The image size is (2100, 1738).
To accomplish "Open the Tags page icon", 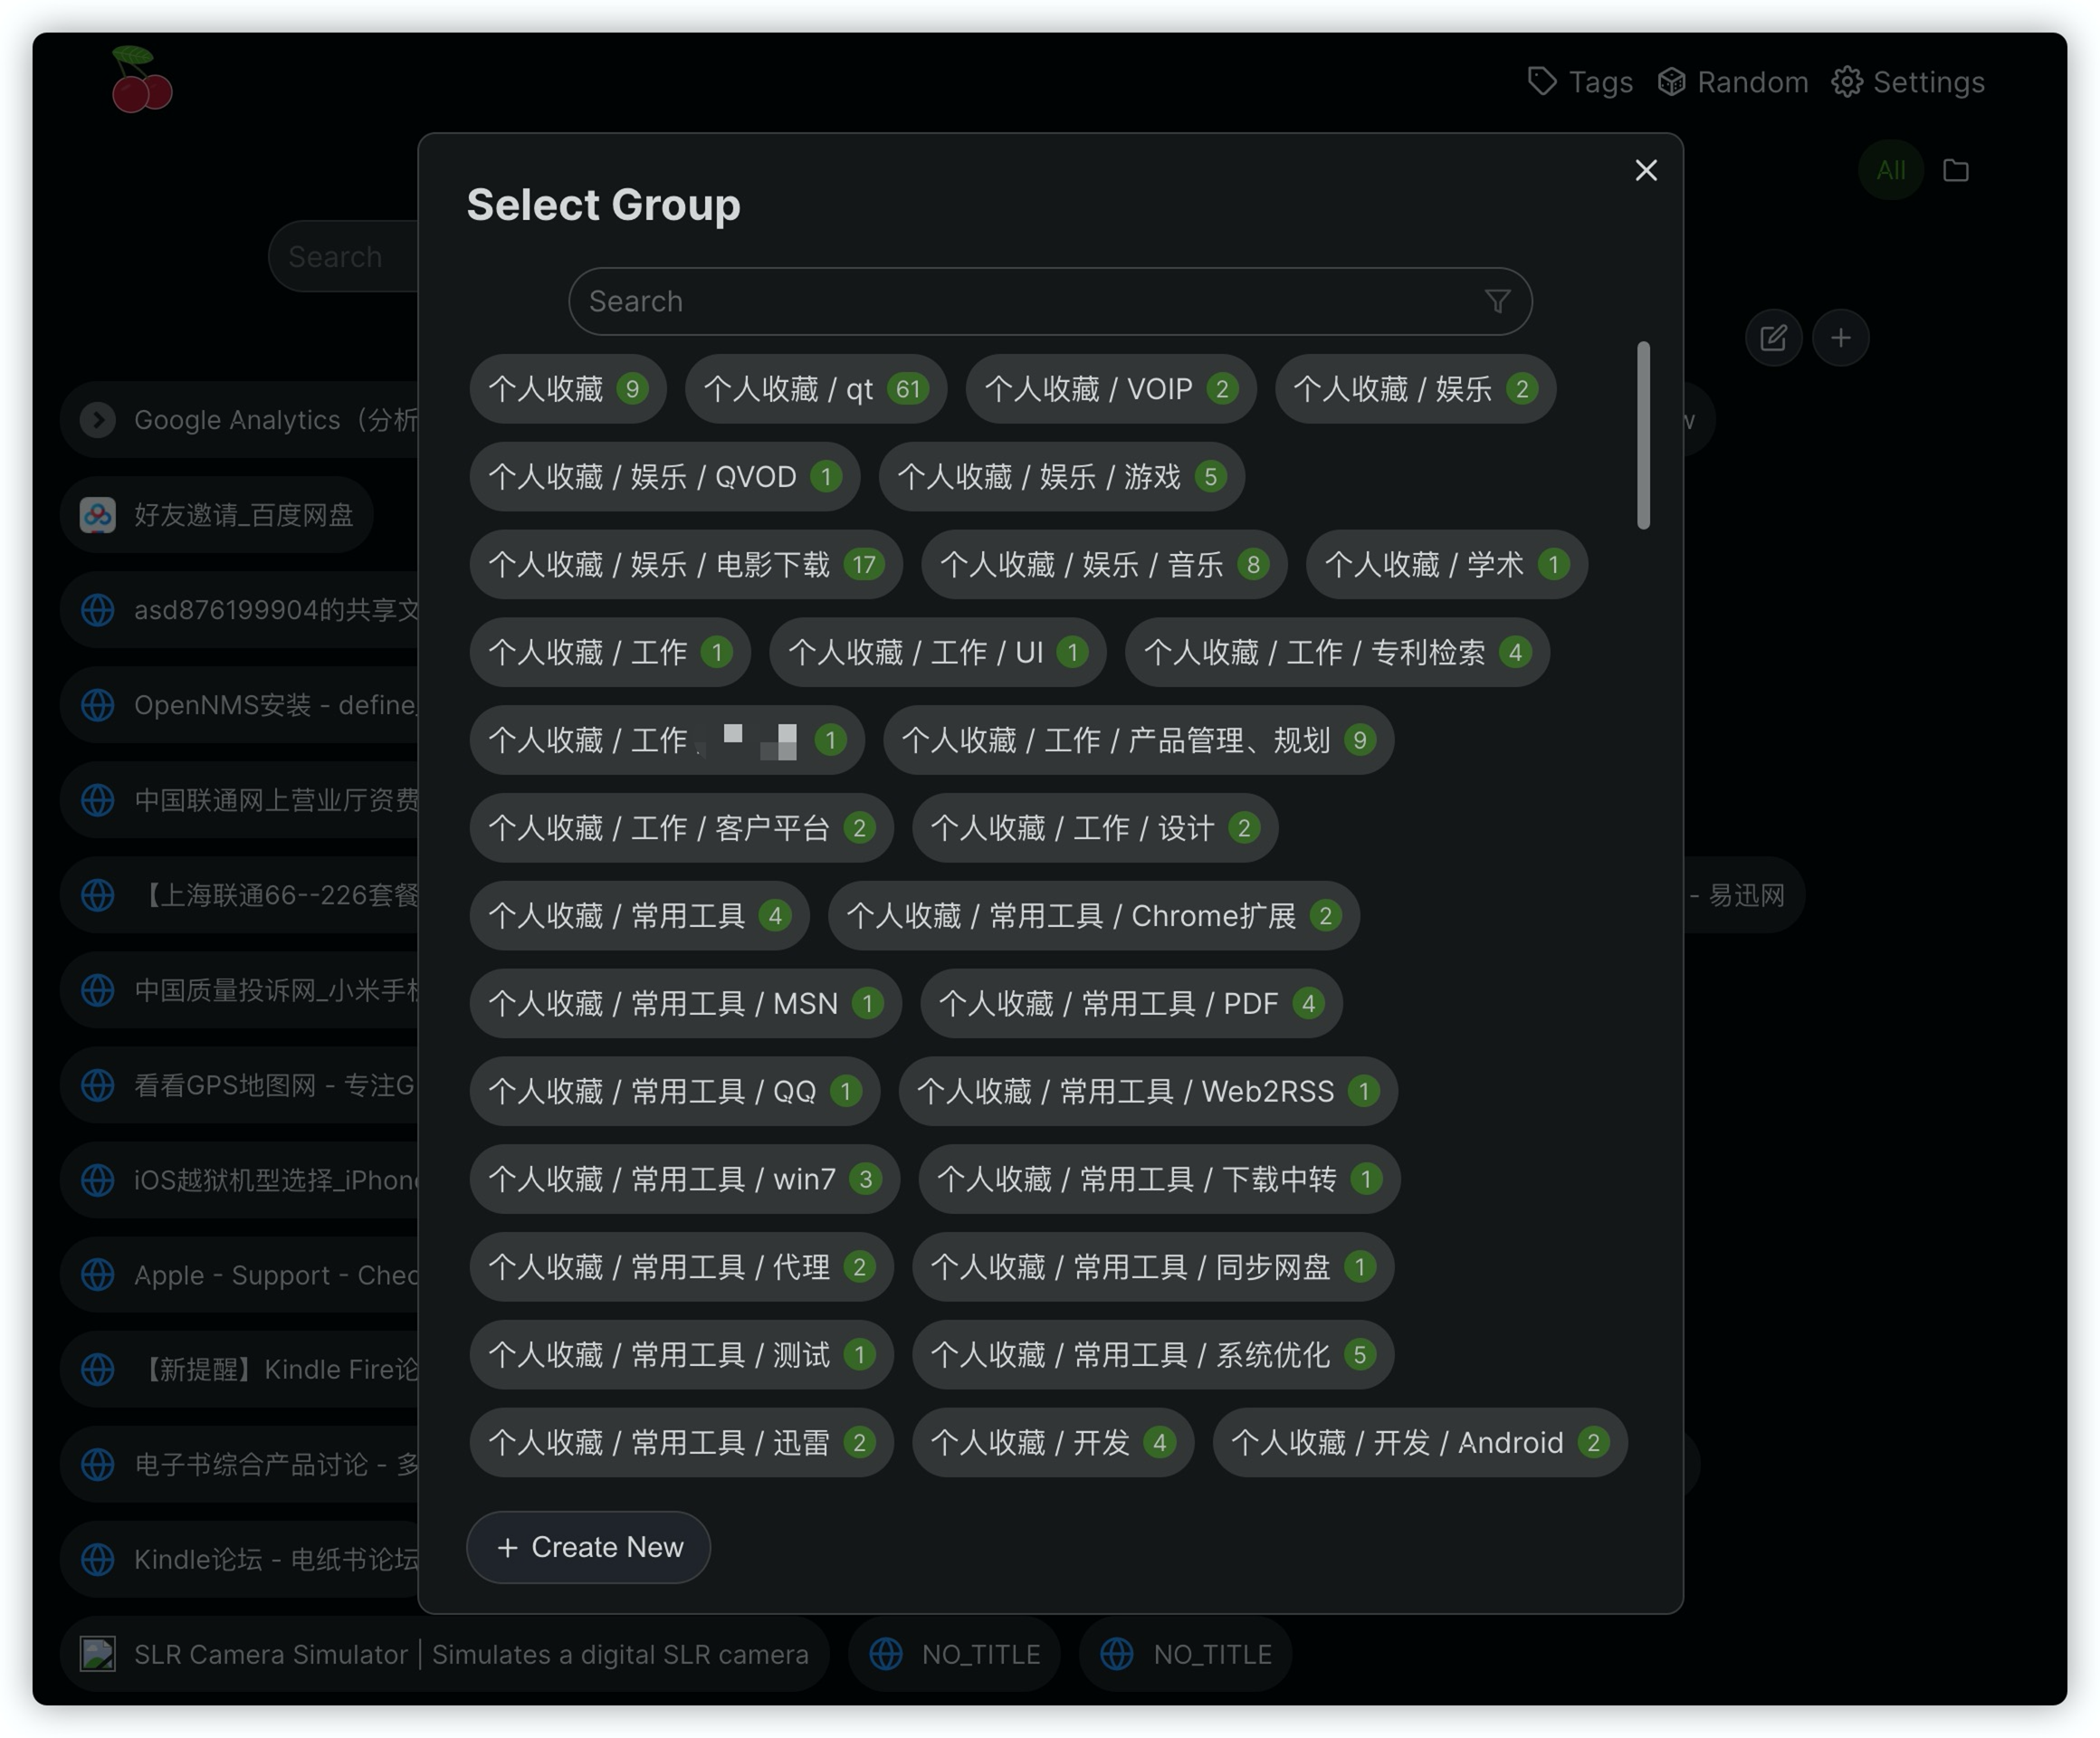I will pos(1542,81).
